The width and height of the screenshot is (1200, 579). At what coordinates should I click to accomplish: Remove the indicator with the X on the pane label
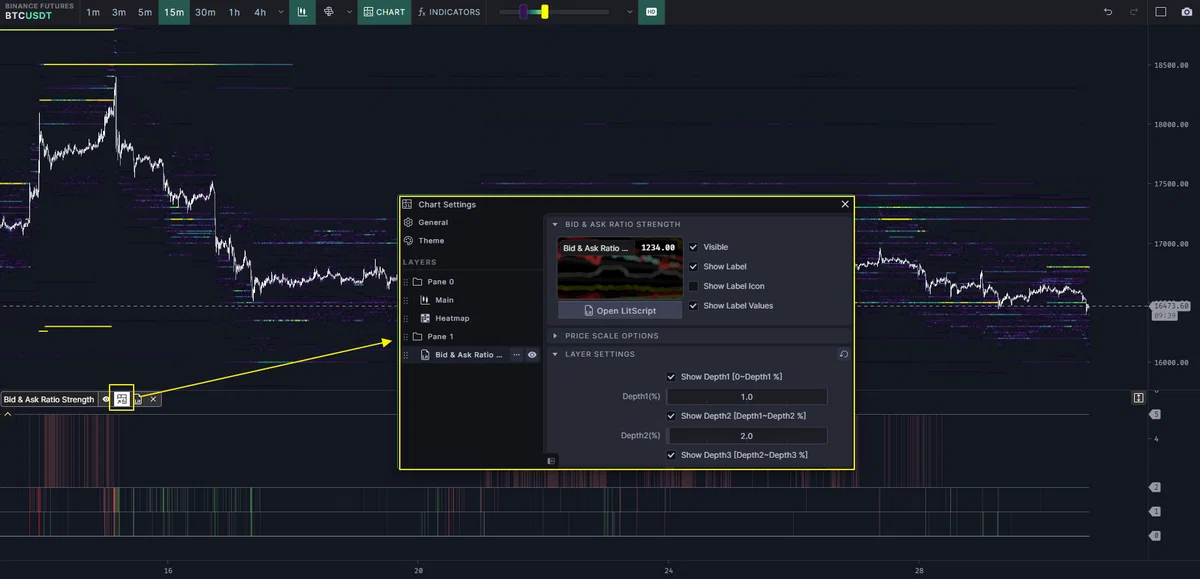pyautogui.click(x=153, y=399)
